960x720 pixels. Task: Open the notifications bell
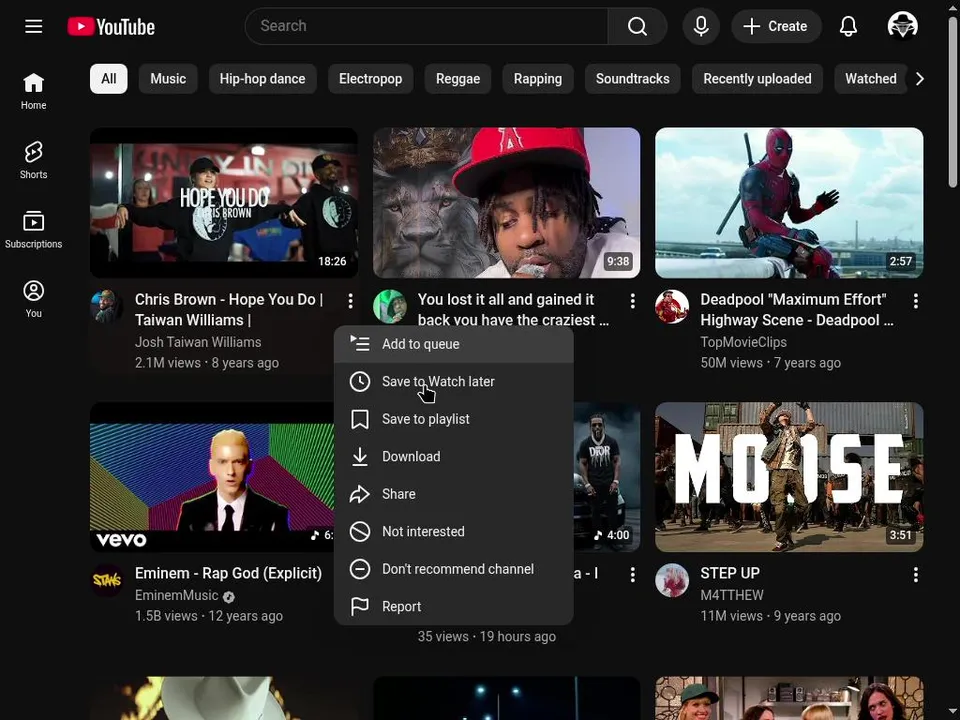(848, 26)
